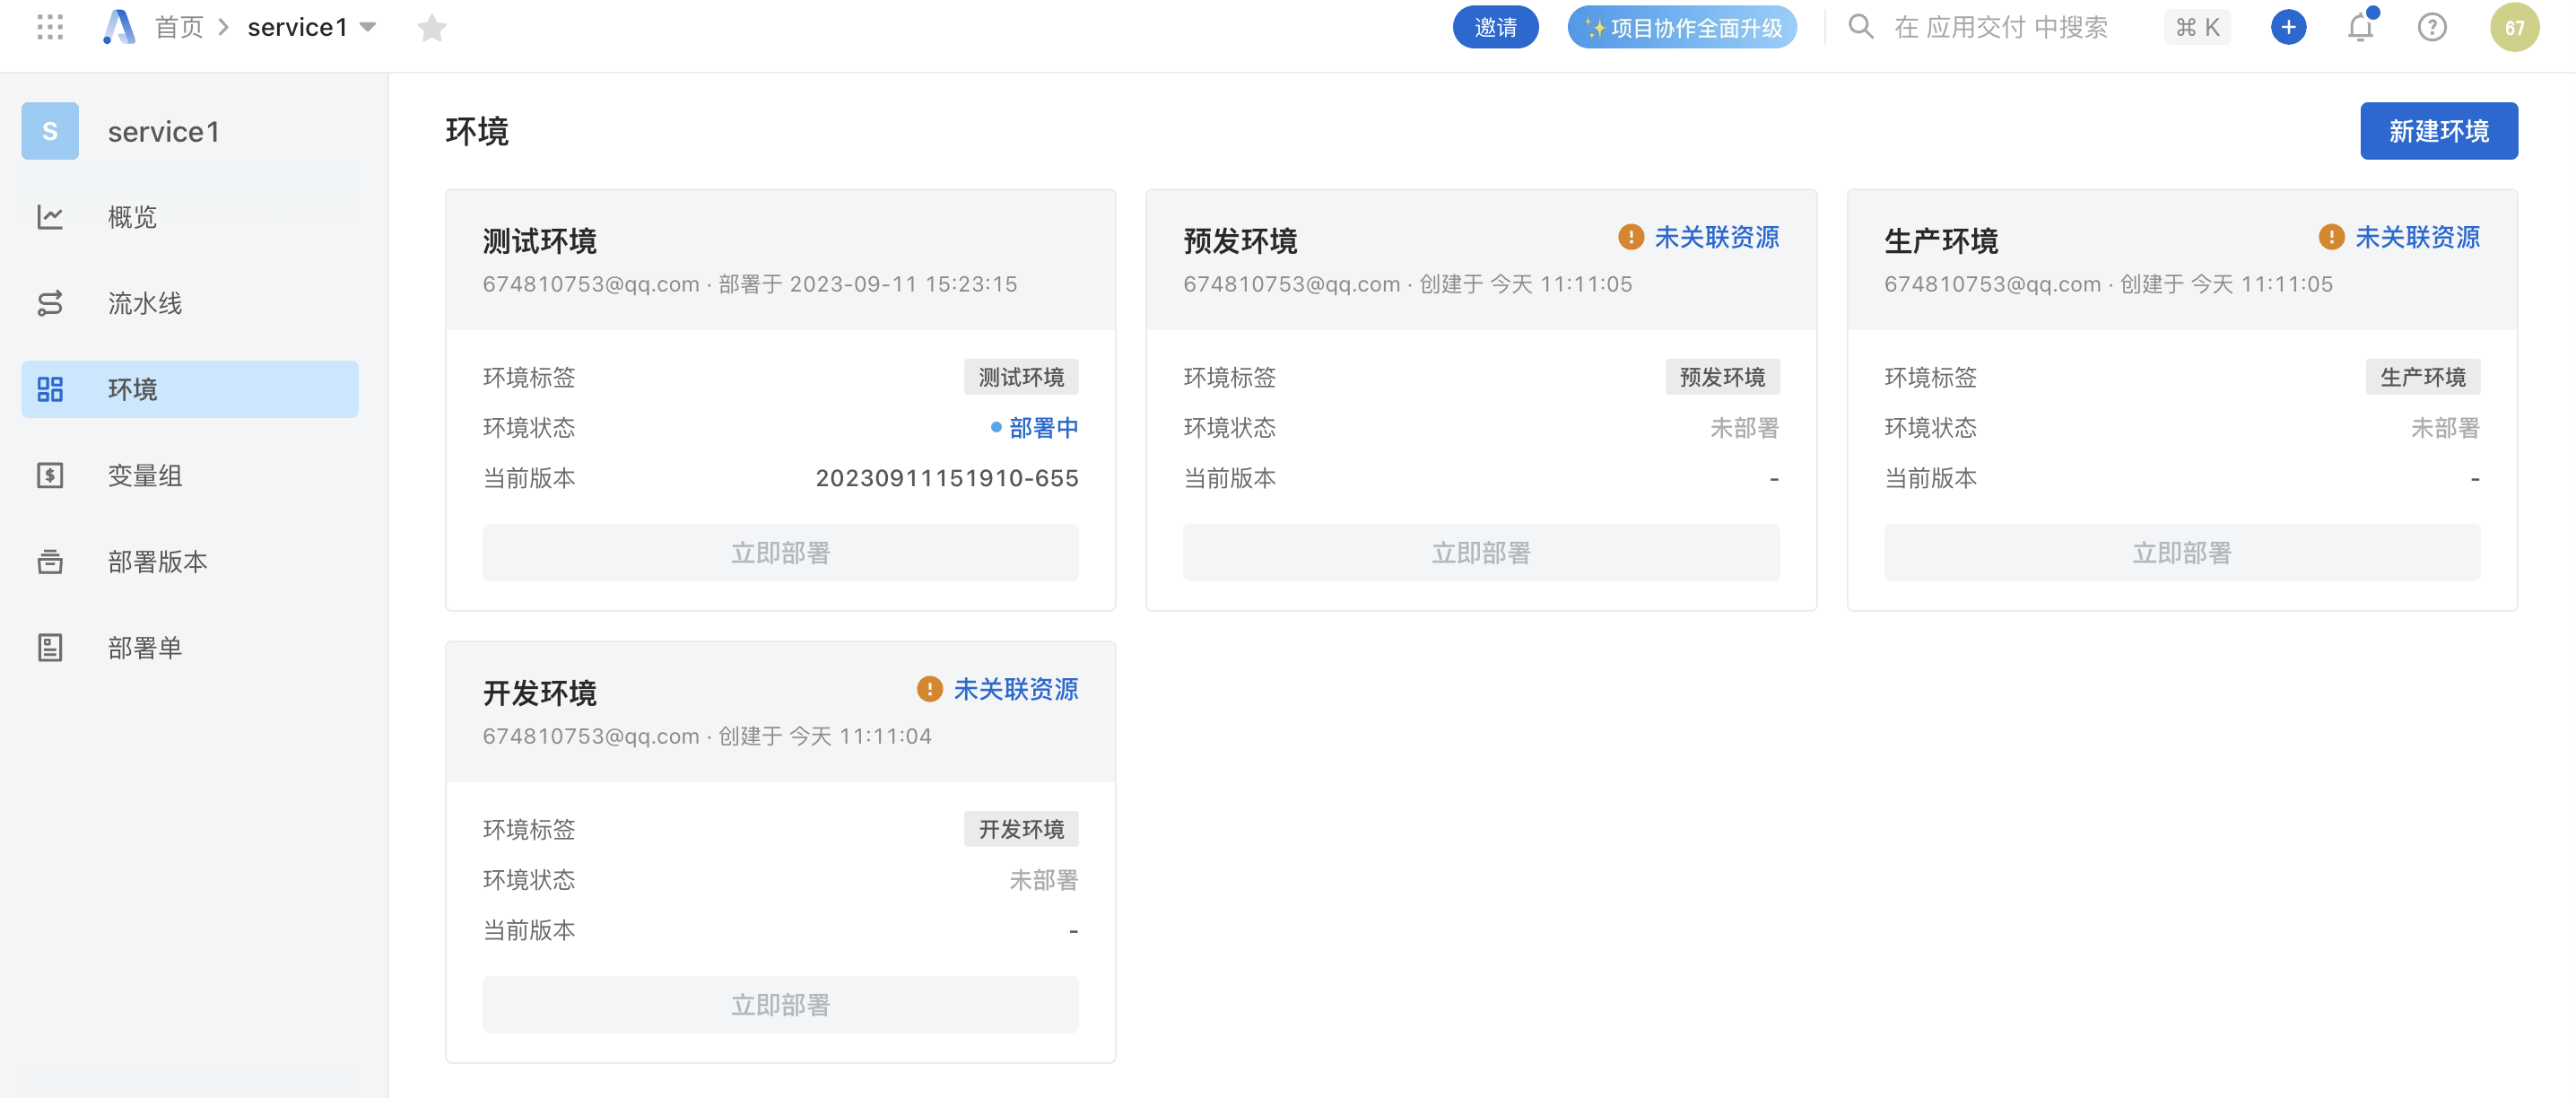Click the 概览 chart icon
The width and height of the screenshot is (2576, 1098).
[x=50, y=217]
